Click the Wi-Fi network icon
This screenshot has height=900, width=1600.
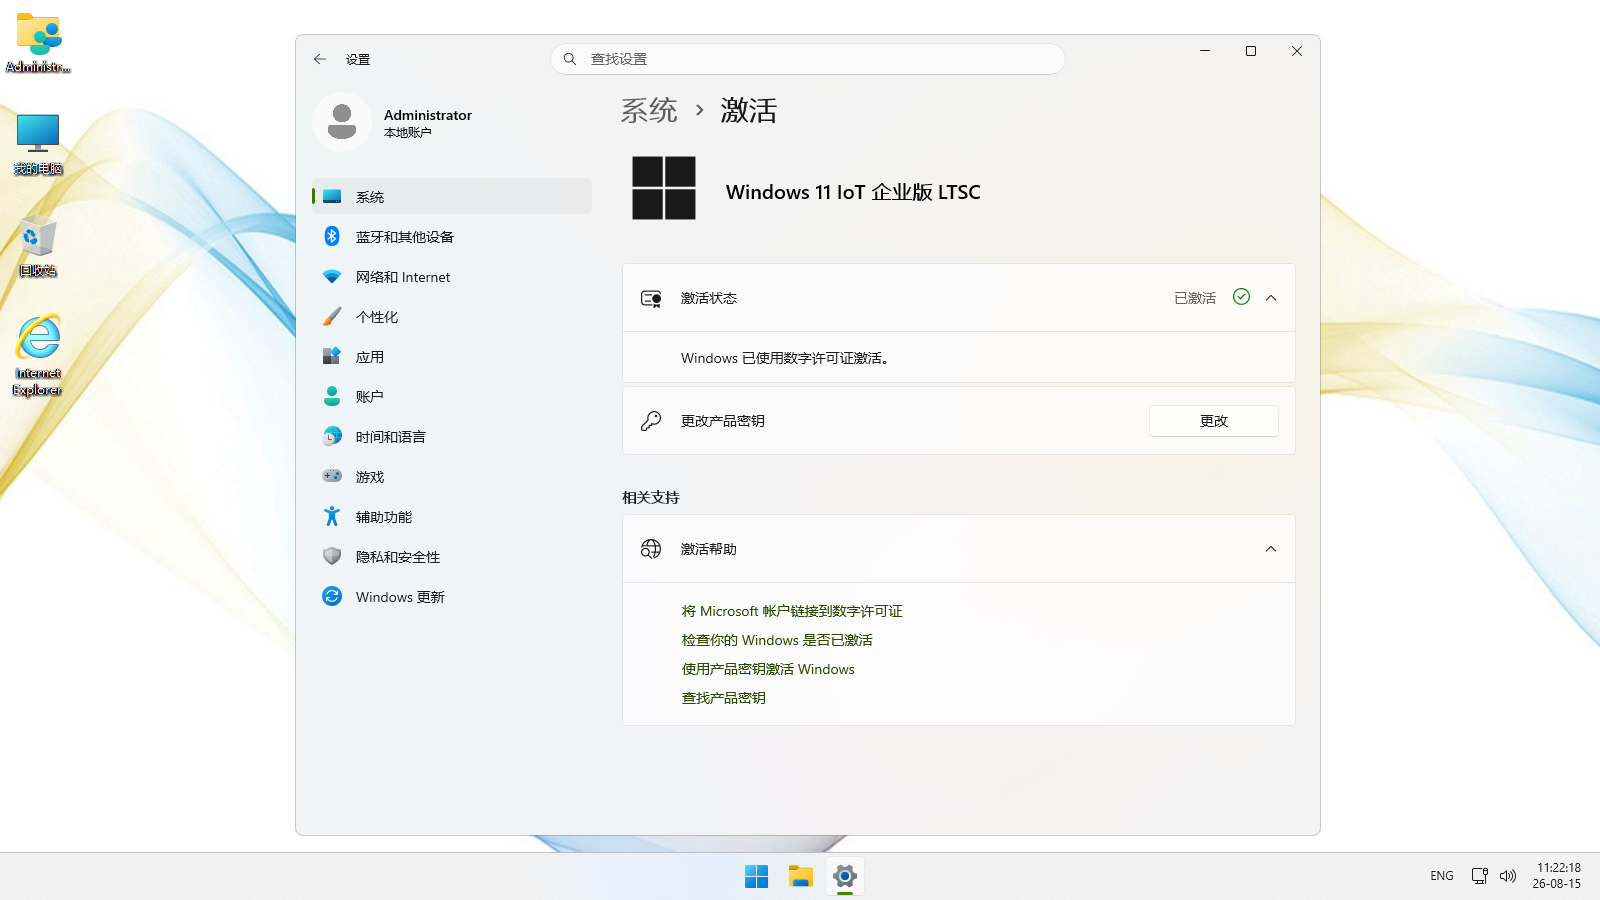pos(332,276)
